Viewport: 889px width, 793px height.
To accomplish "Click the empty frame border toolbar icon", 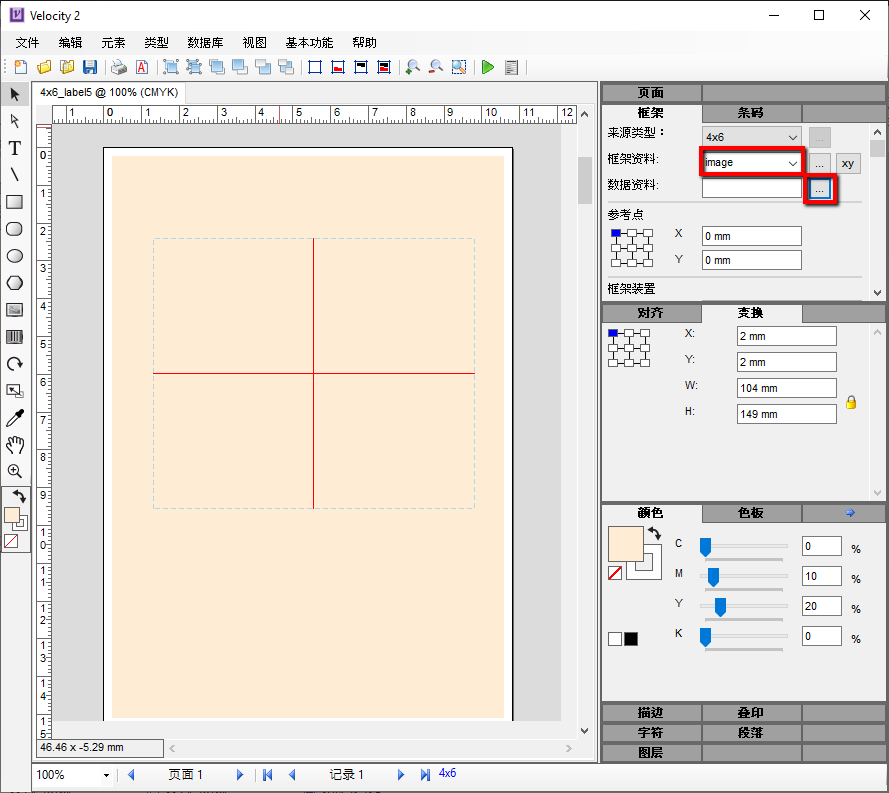I will pos(315,67).
